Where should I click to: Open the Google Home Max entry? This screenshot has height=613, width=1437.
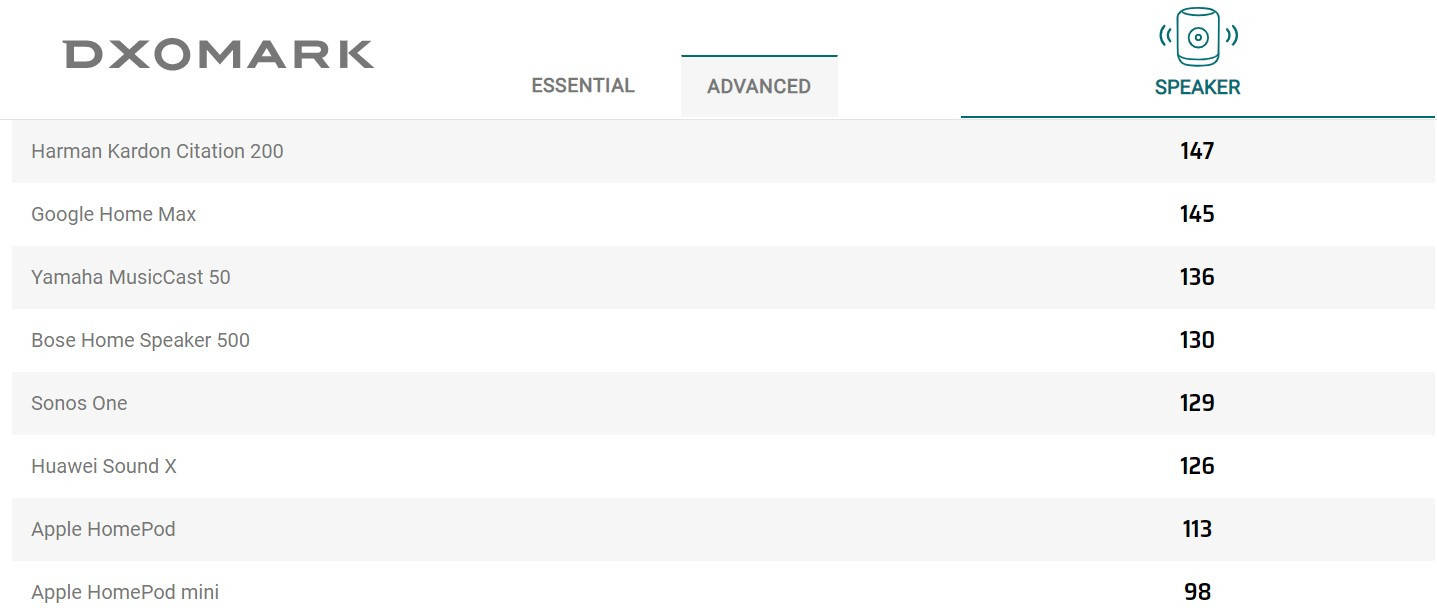click(114, 214)
